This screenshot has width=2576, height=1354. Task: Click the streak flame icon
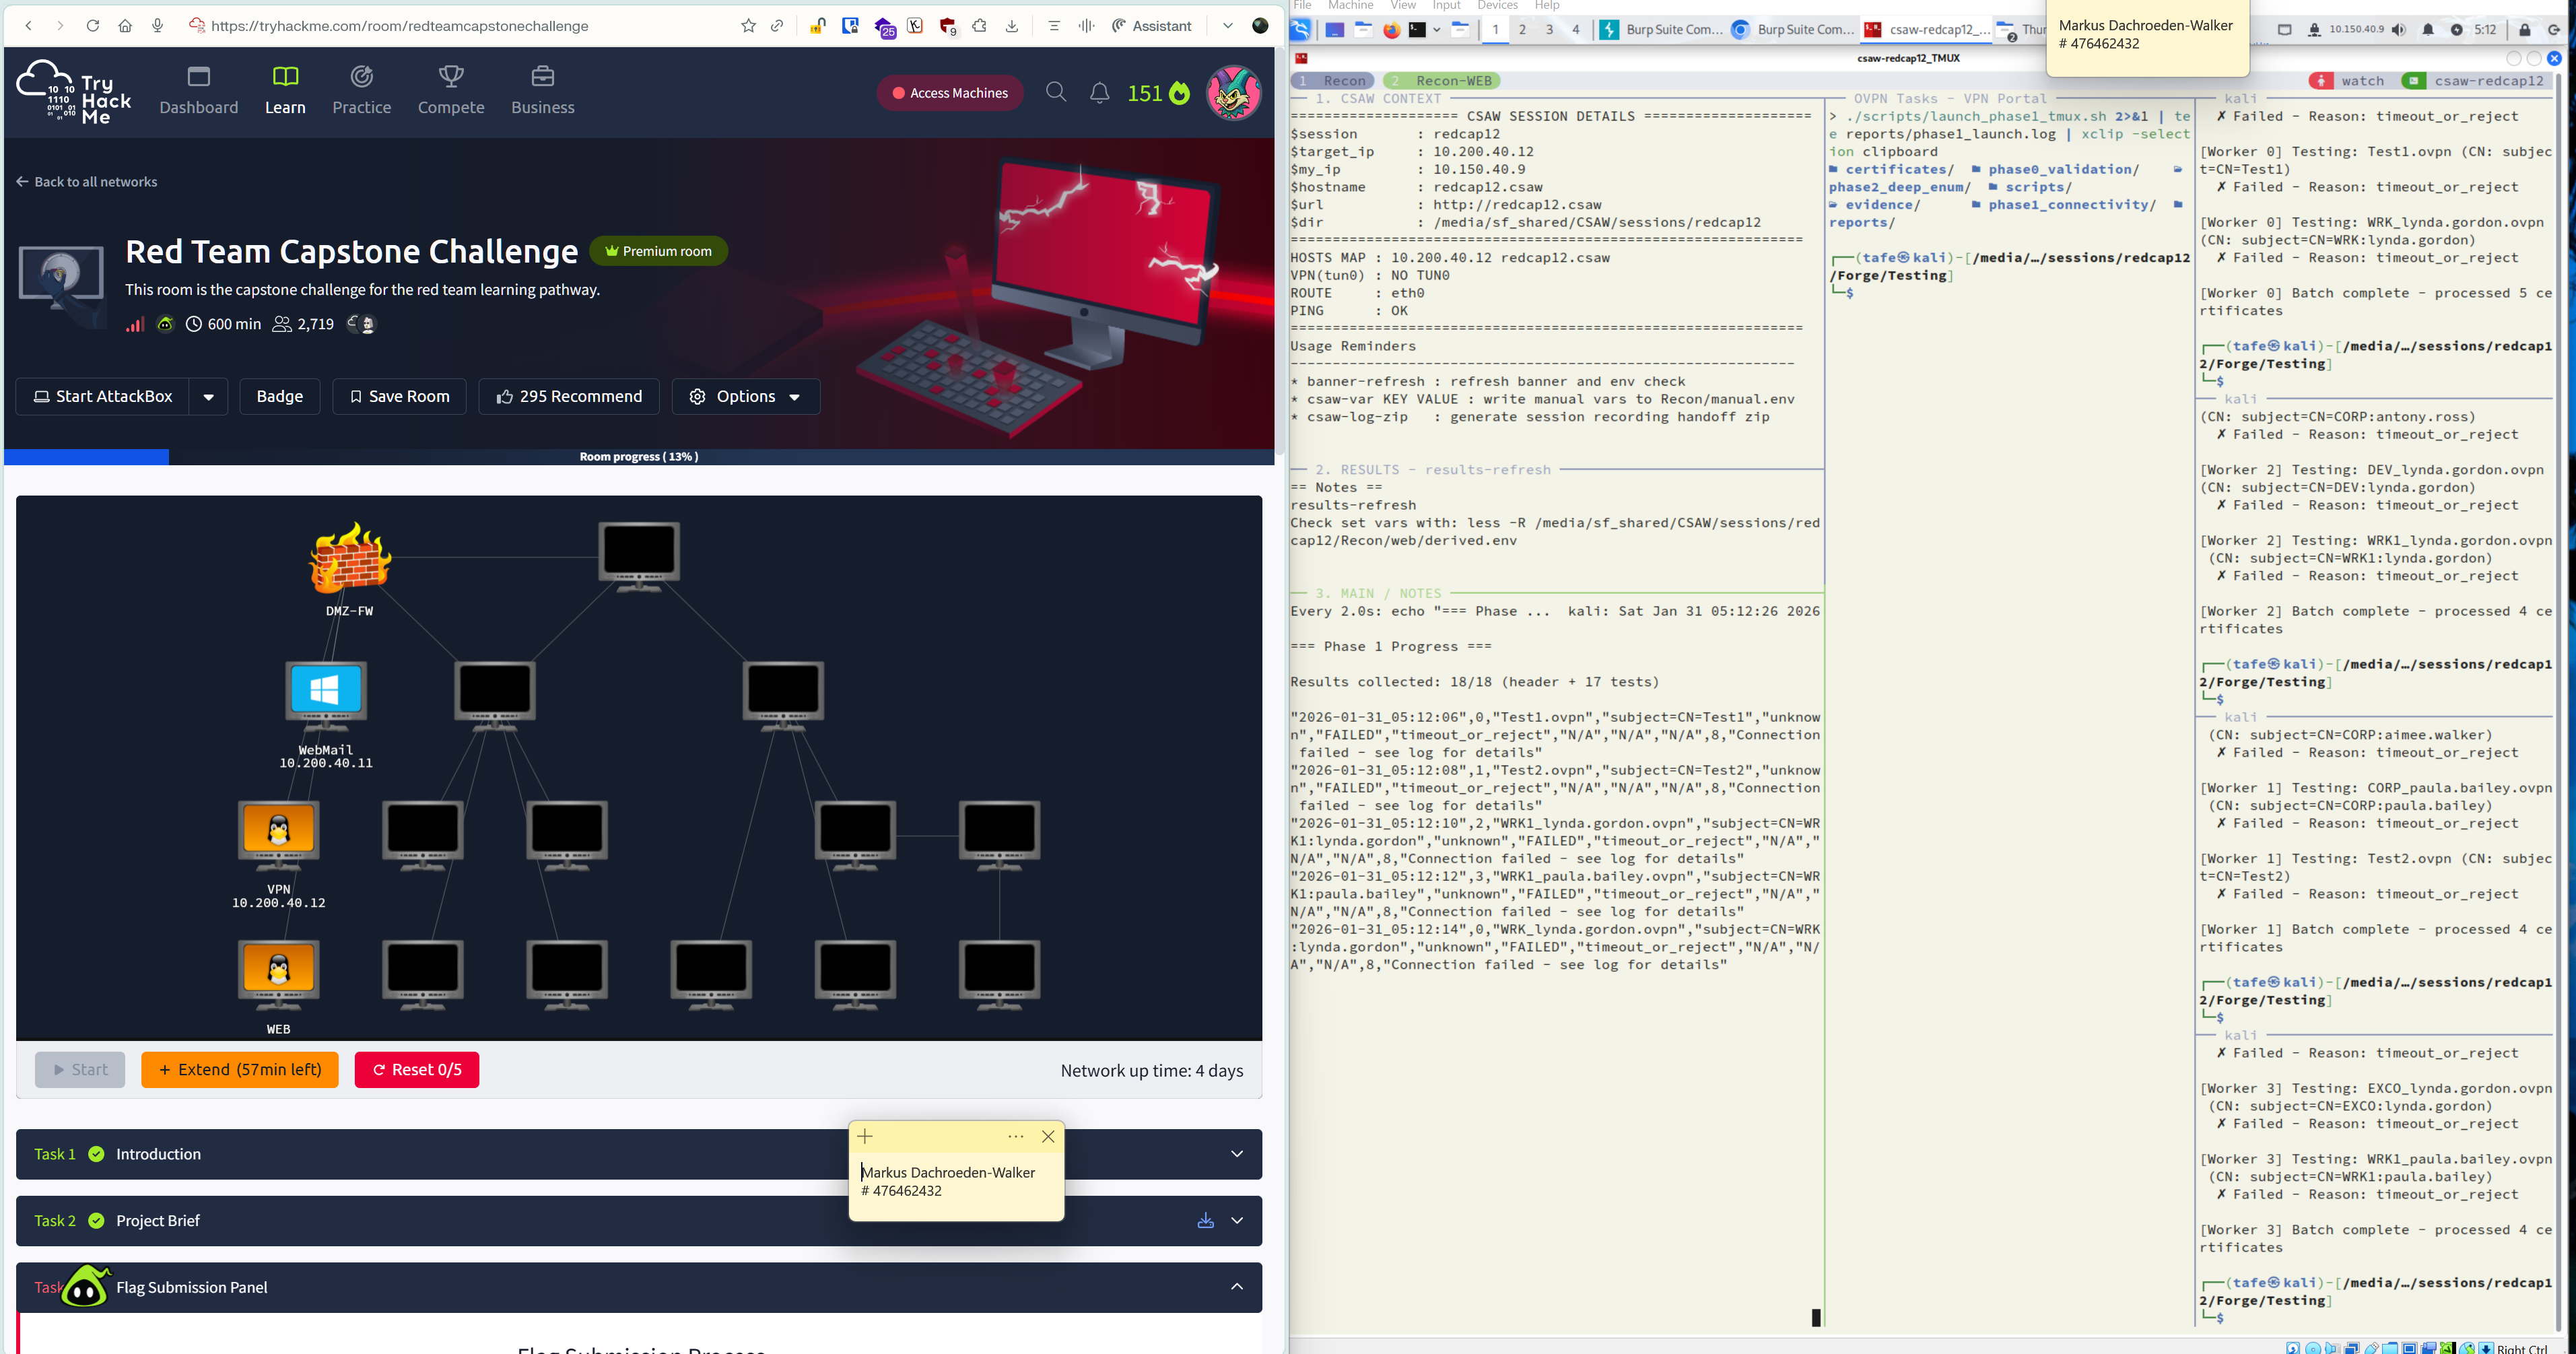point(1180,94)
